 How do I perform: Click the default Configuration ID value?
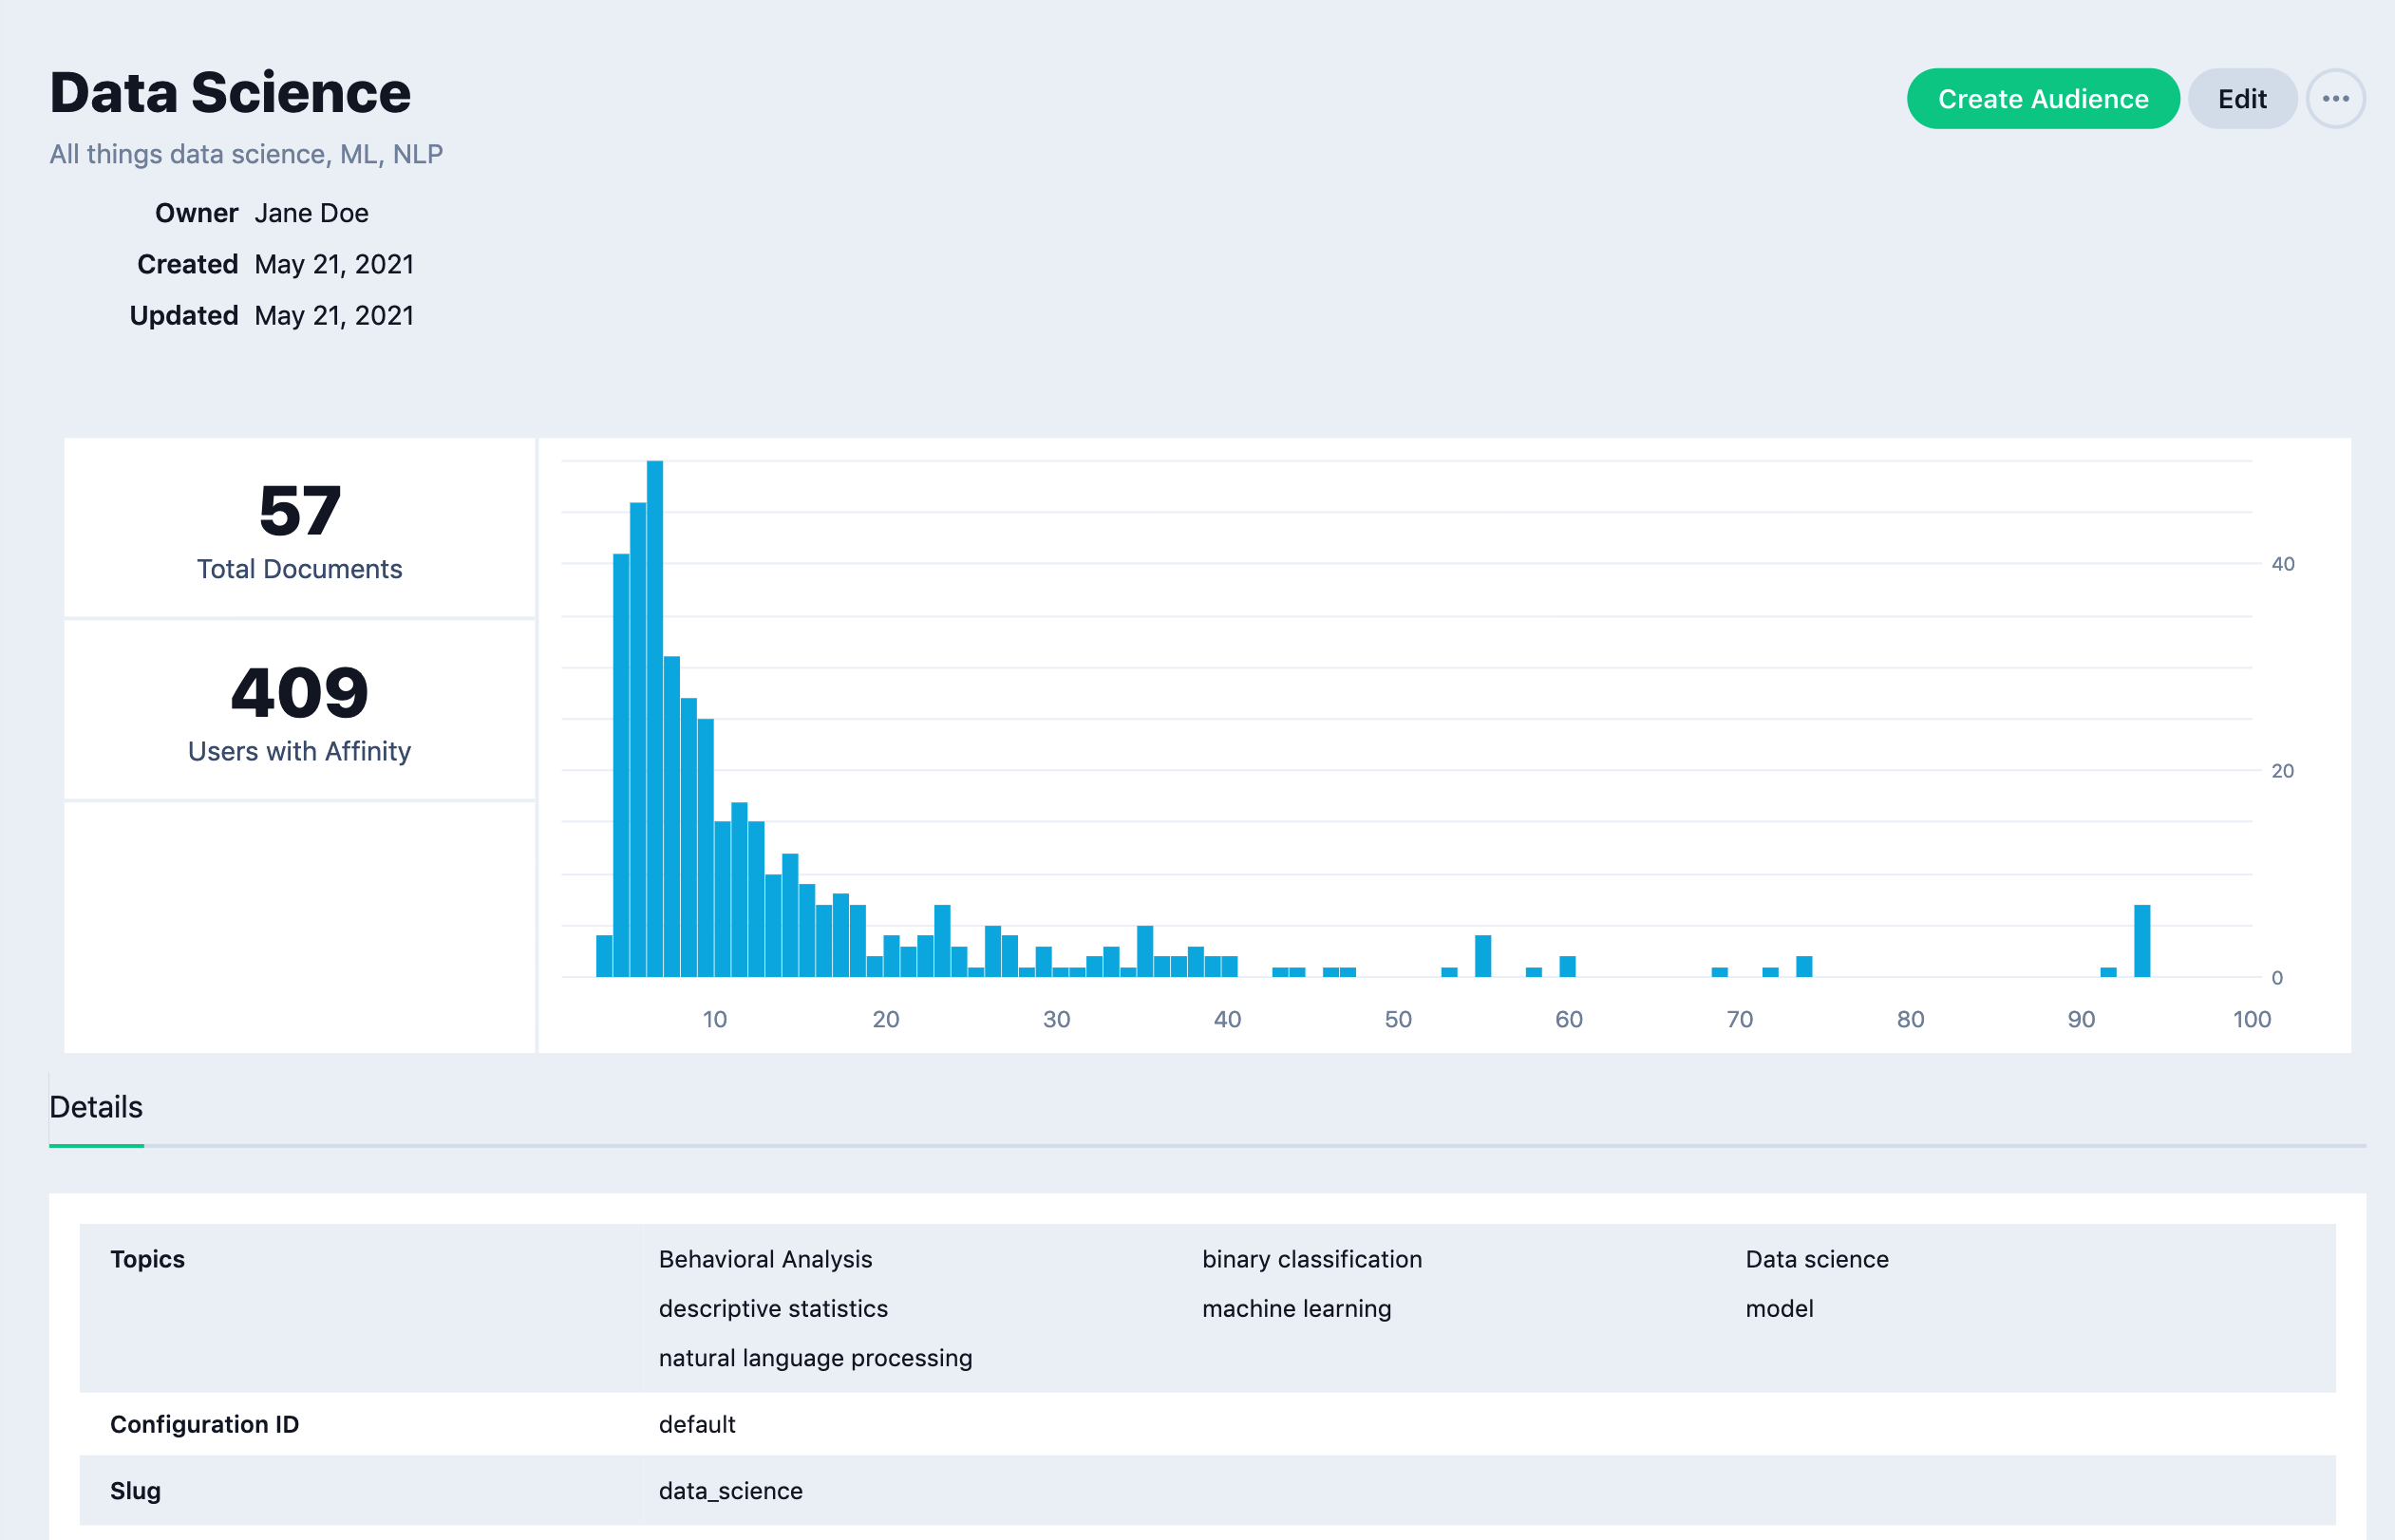click(x=697, y=1424)
